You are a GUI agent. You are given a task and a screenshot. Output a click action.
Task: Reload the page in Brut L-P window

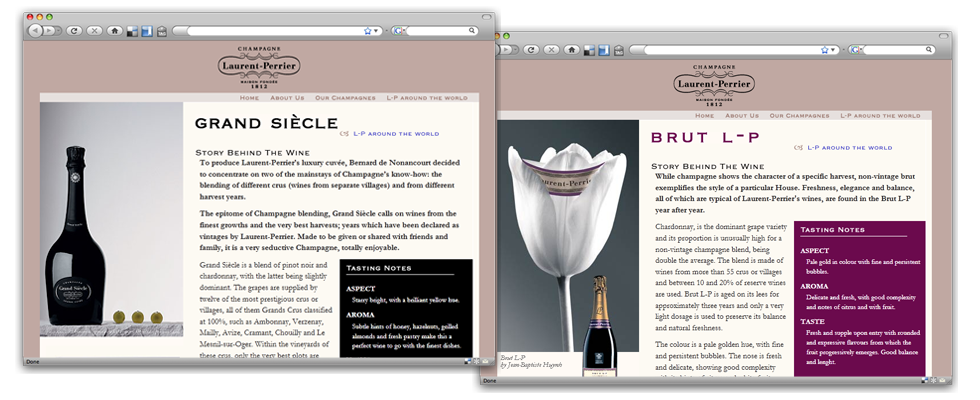[x=530, y=49]
